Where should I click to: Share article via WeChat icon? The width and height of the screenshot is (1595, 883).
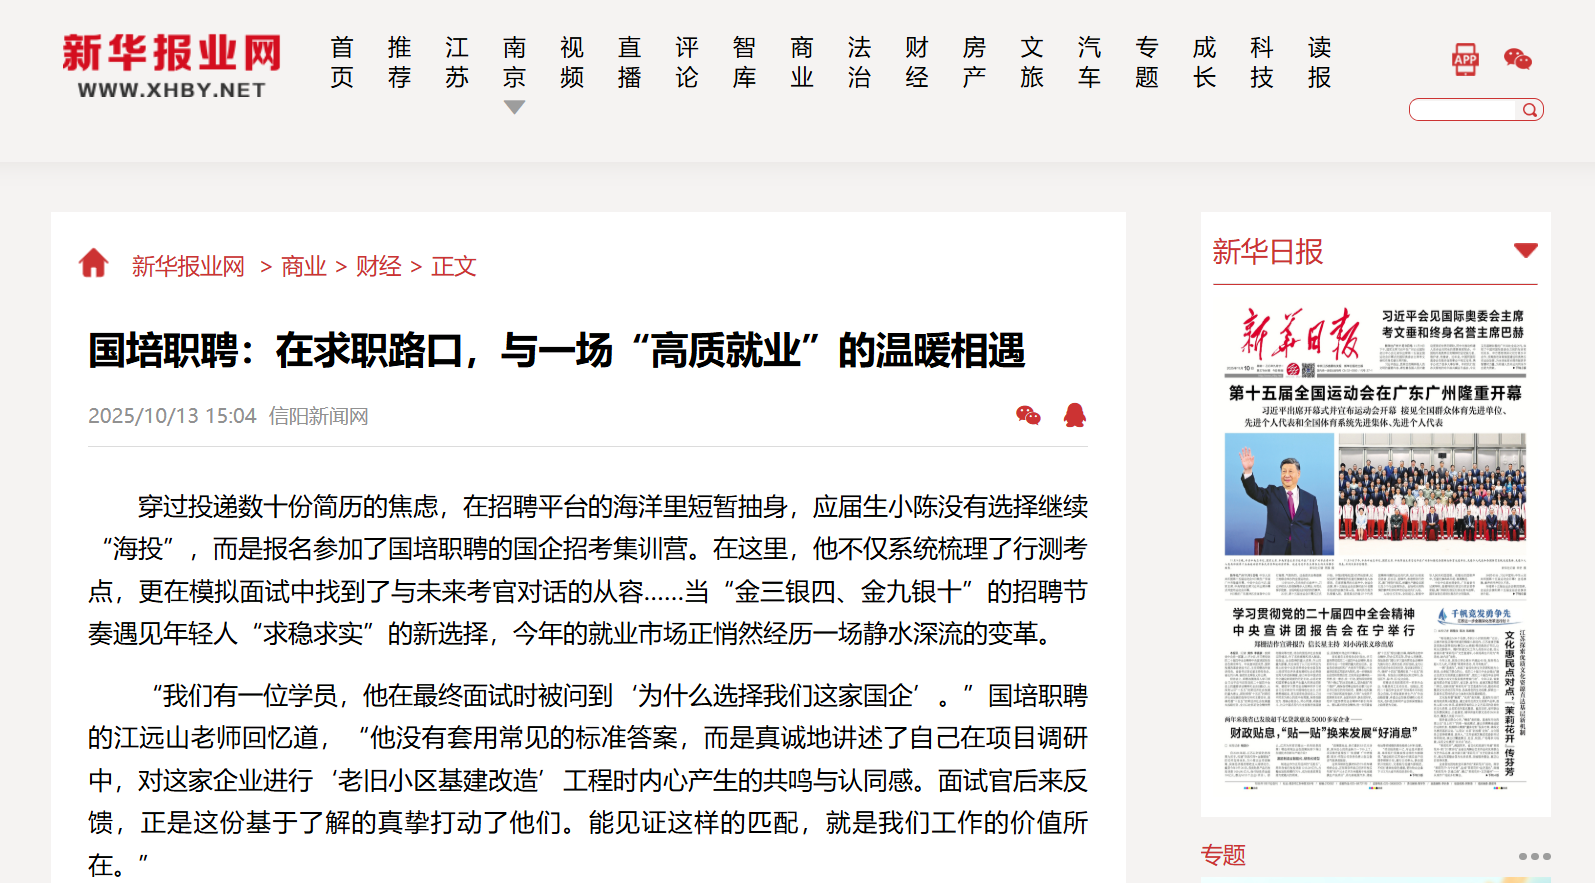point(1028,415)
